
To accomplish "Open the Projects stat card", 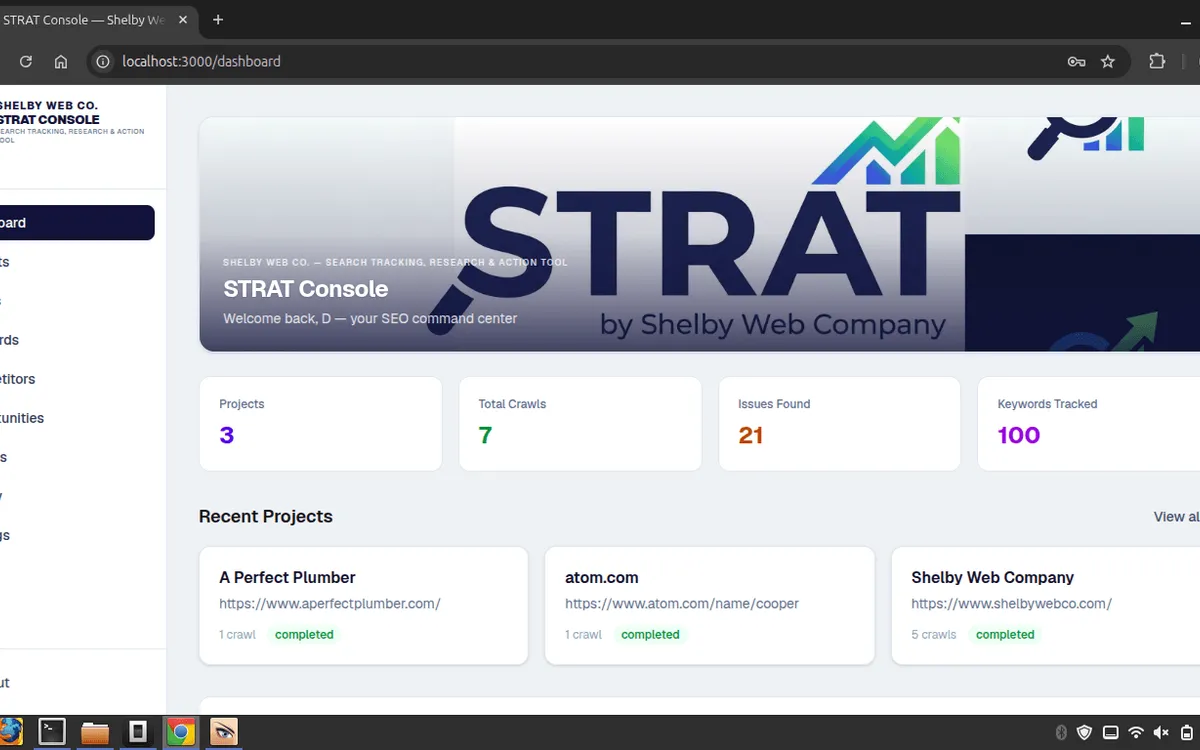I will [x=321, y=424].
